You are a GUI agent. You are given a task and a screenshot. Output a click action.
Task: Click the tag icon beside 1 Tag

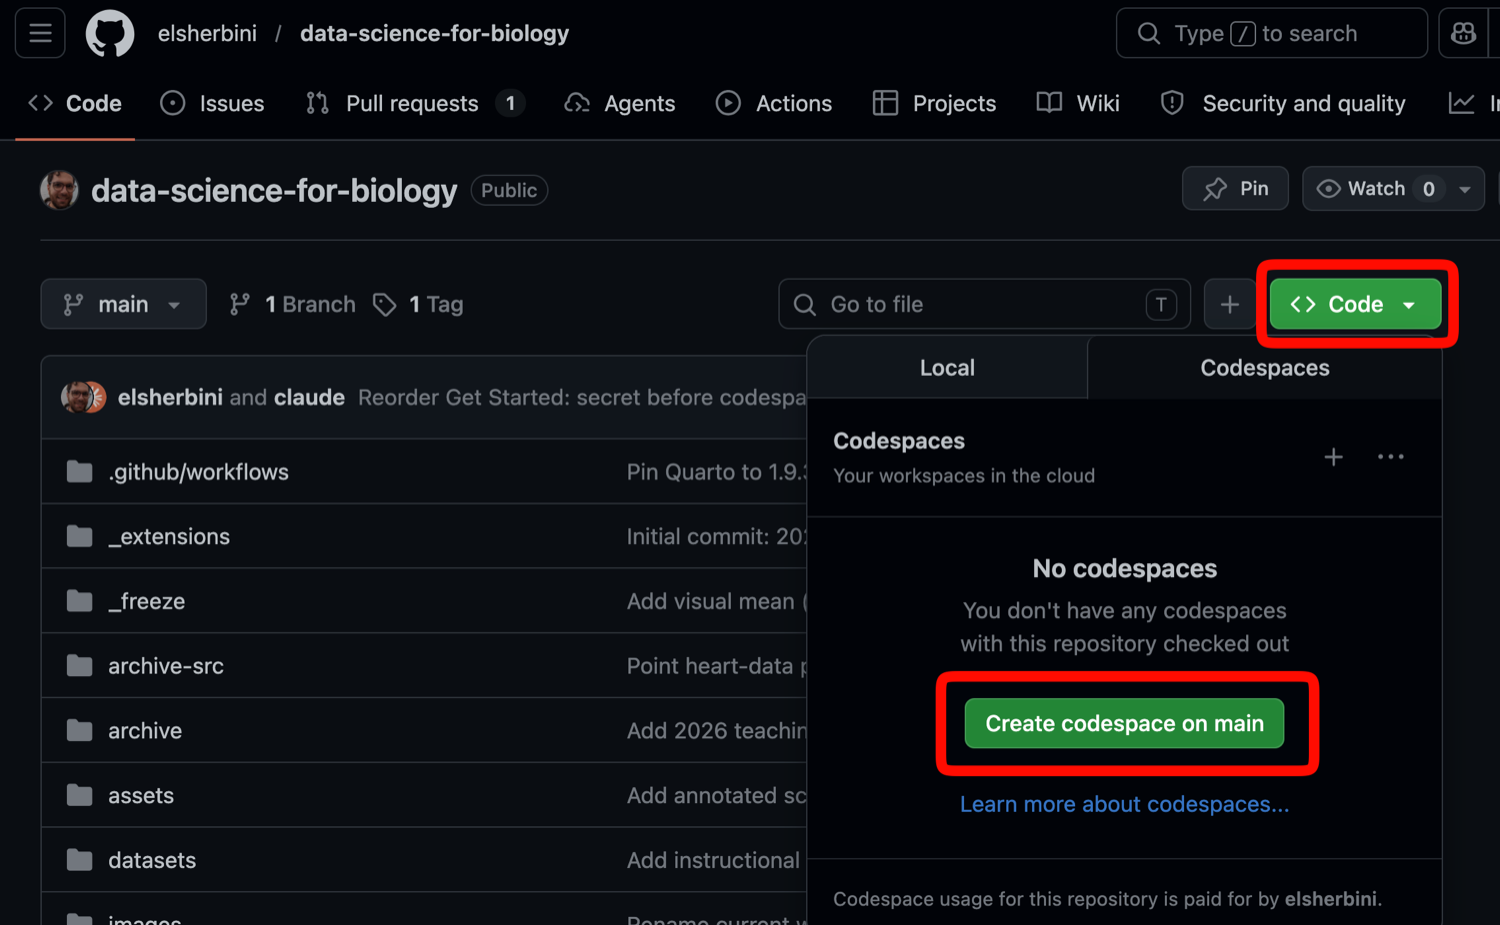[x=385, y=304]
